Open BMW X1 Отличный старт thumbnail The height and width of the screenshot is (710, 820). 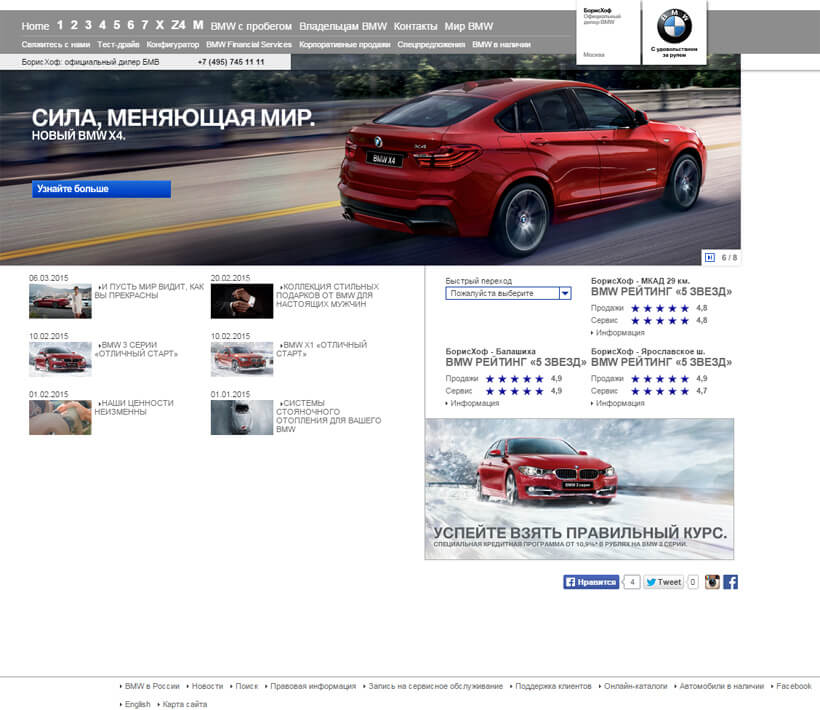(242, 359)
